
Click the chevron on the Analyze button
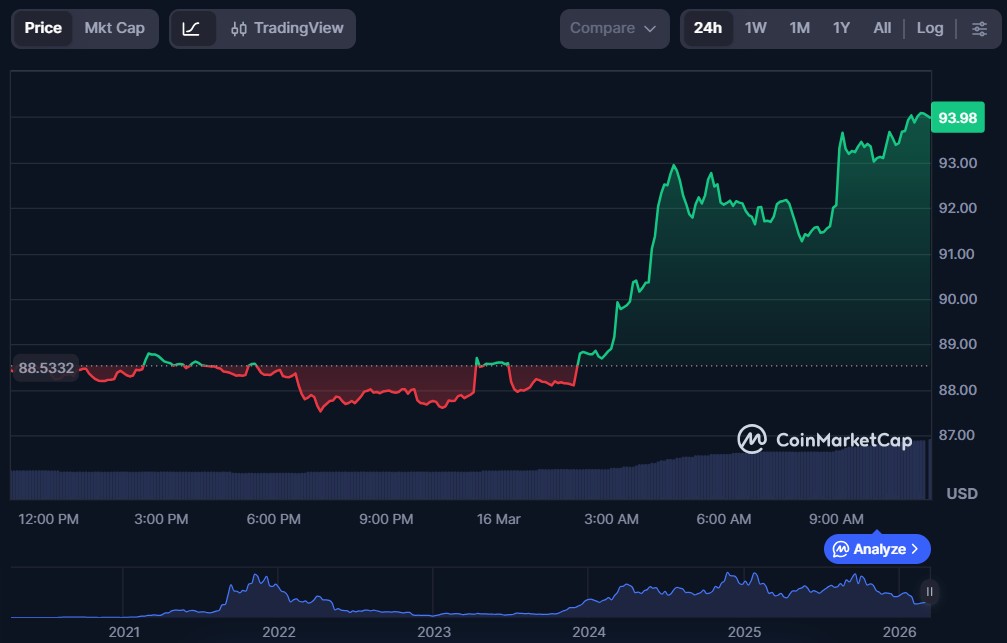(914, 549)
